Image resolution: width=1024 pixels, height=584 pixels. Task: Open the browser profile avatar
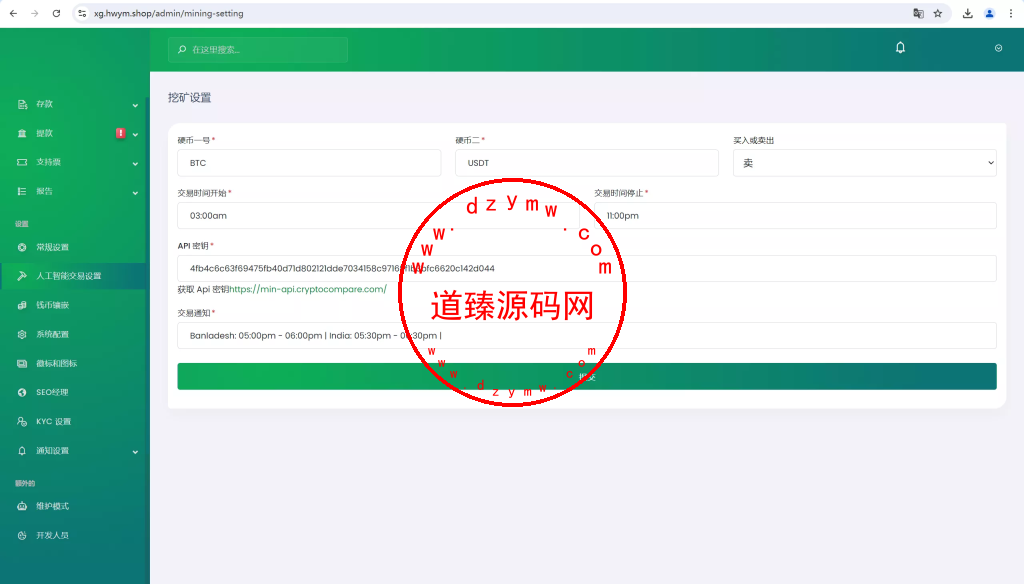tap(989, 13)
